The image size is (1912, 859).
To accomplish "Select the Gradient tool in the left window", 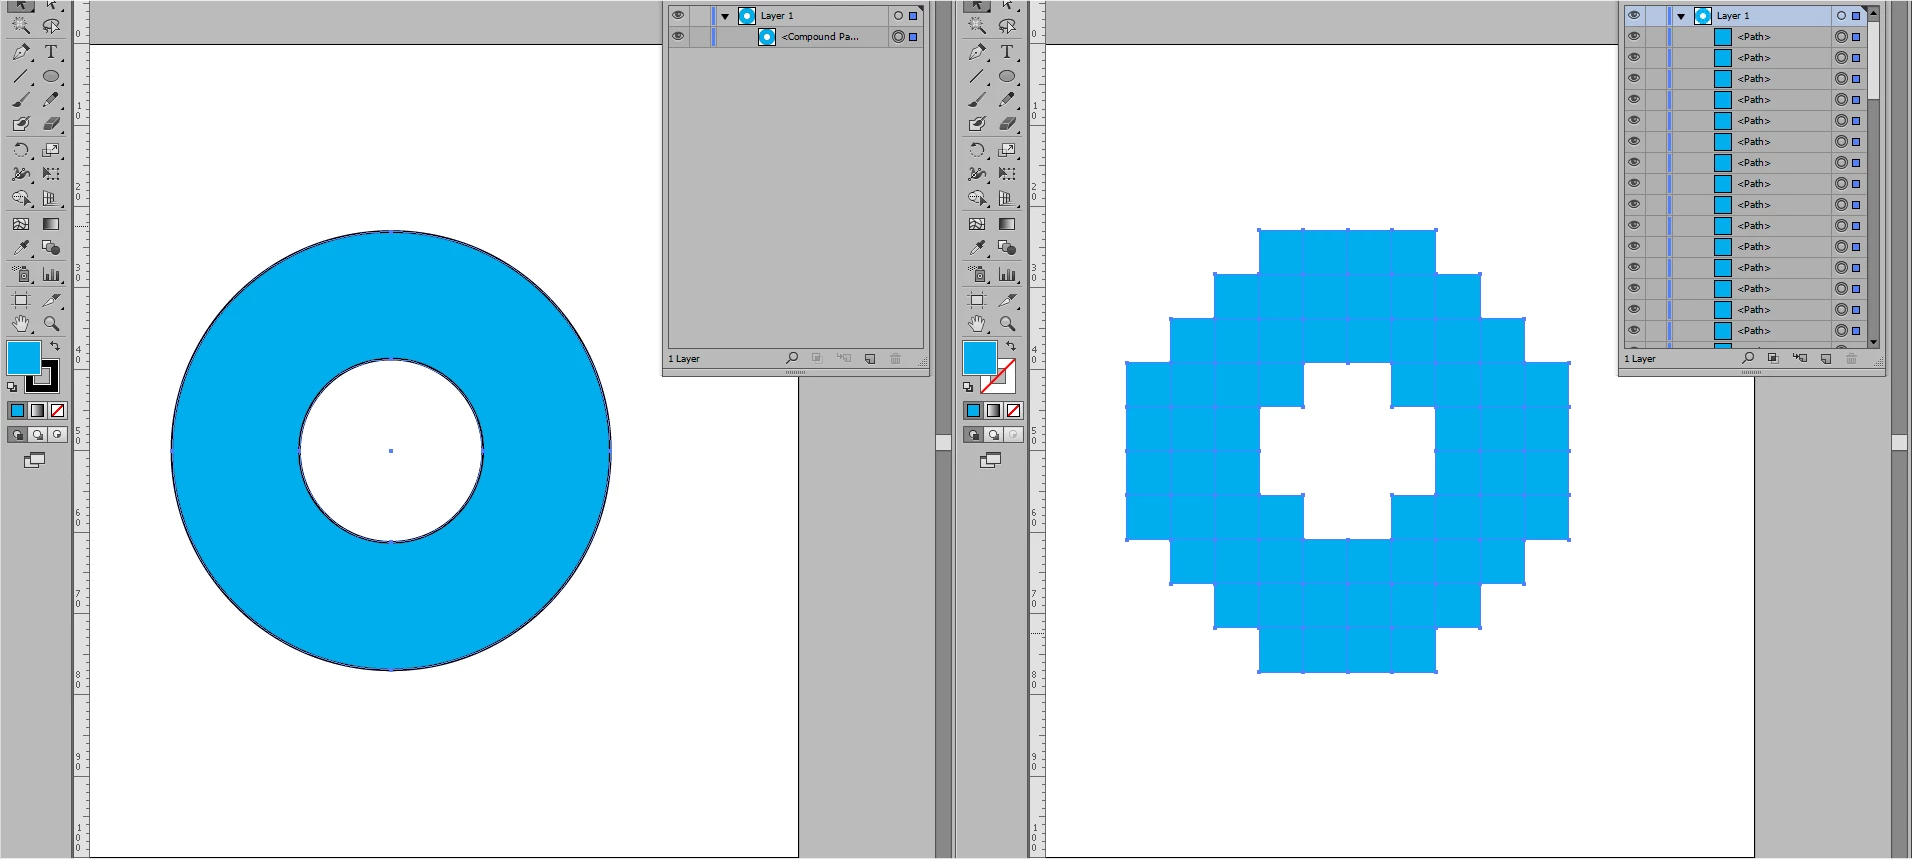I will pos(51,224).
